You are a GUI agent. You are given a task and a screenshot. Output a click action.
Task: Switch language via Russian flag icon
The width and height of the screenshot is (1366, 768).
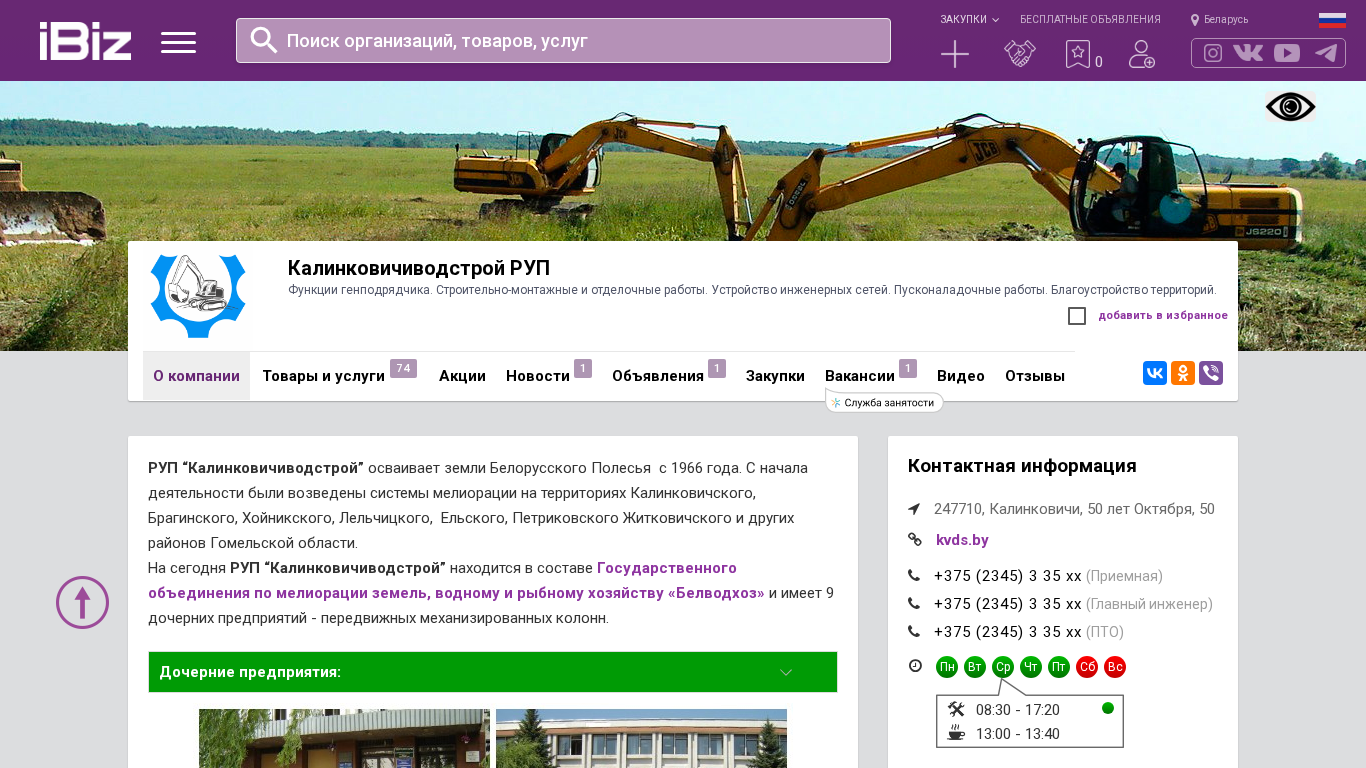coord(1332,20)
